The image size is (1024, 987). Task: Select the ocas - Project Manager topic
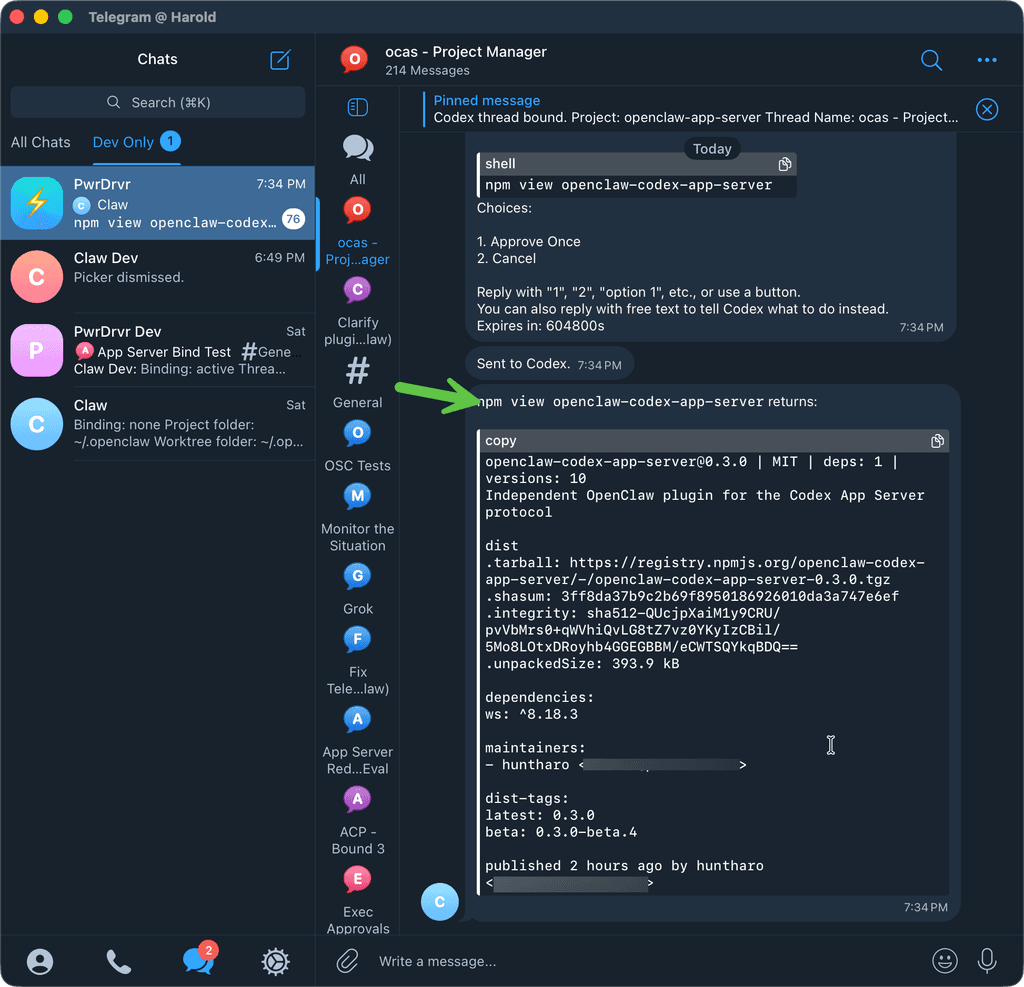click(x=357, y=232)
